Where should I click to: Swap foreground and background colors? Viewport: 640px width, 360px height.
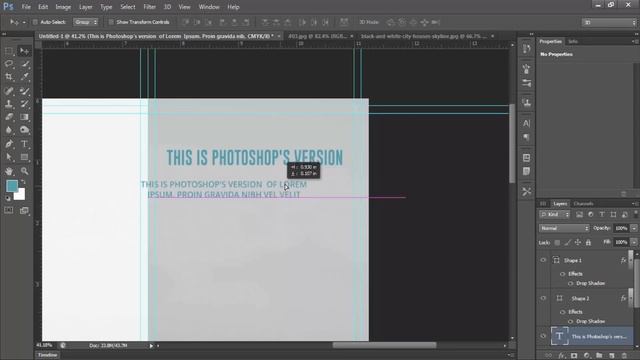tap(23, 182)
